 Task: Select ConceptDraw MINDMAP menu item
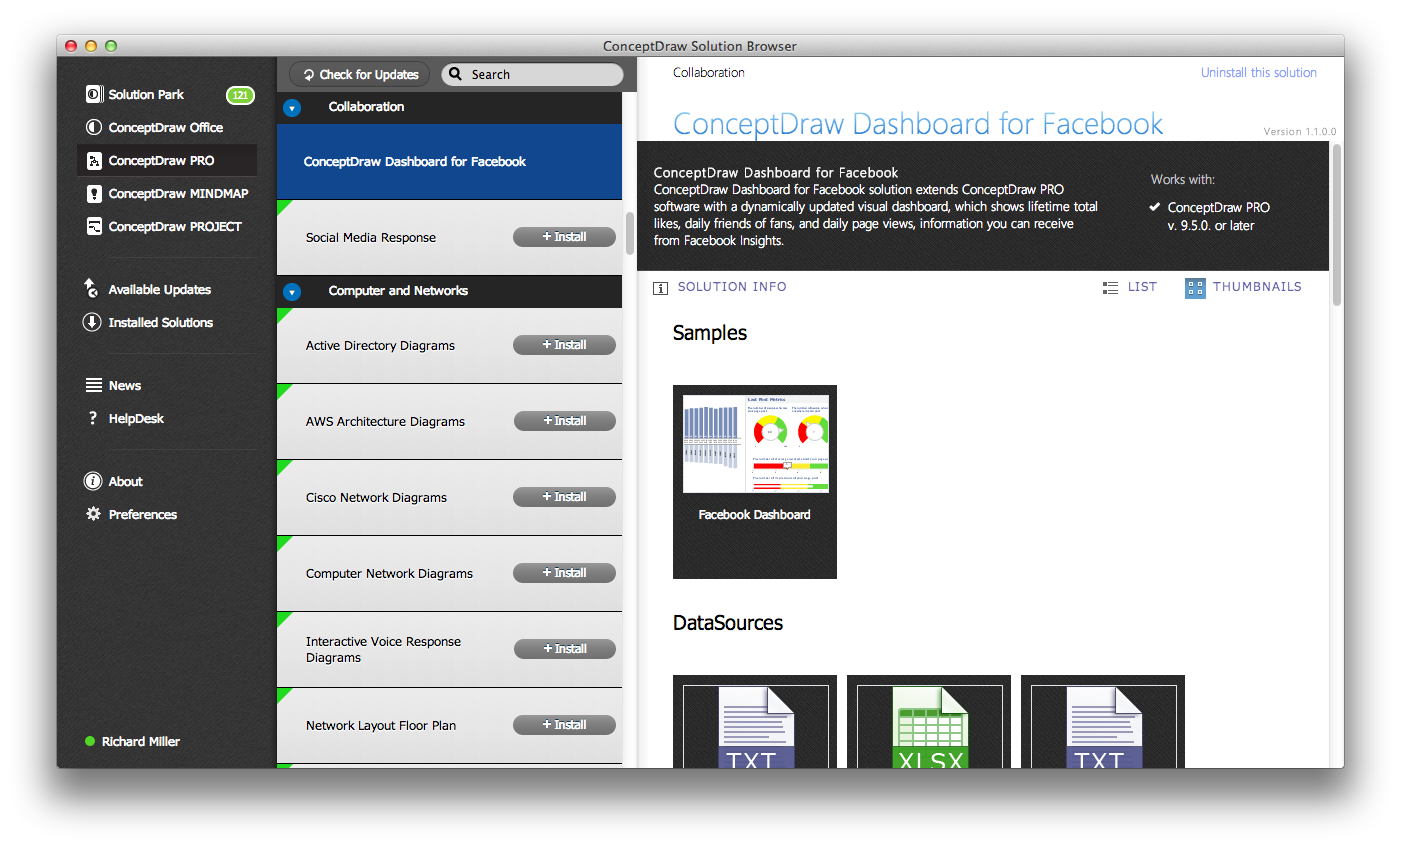tap(178, 193)
